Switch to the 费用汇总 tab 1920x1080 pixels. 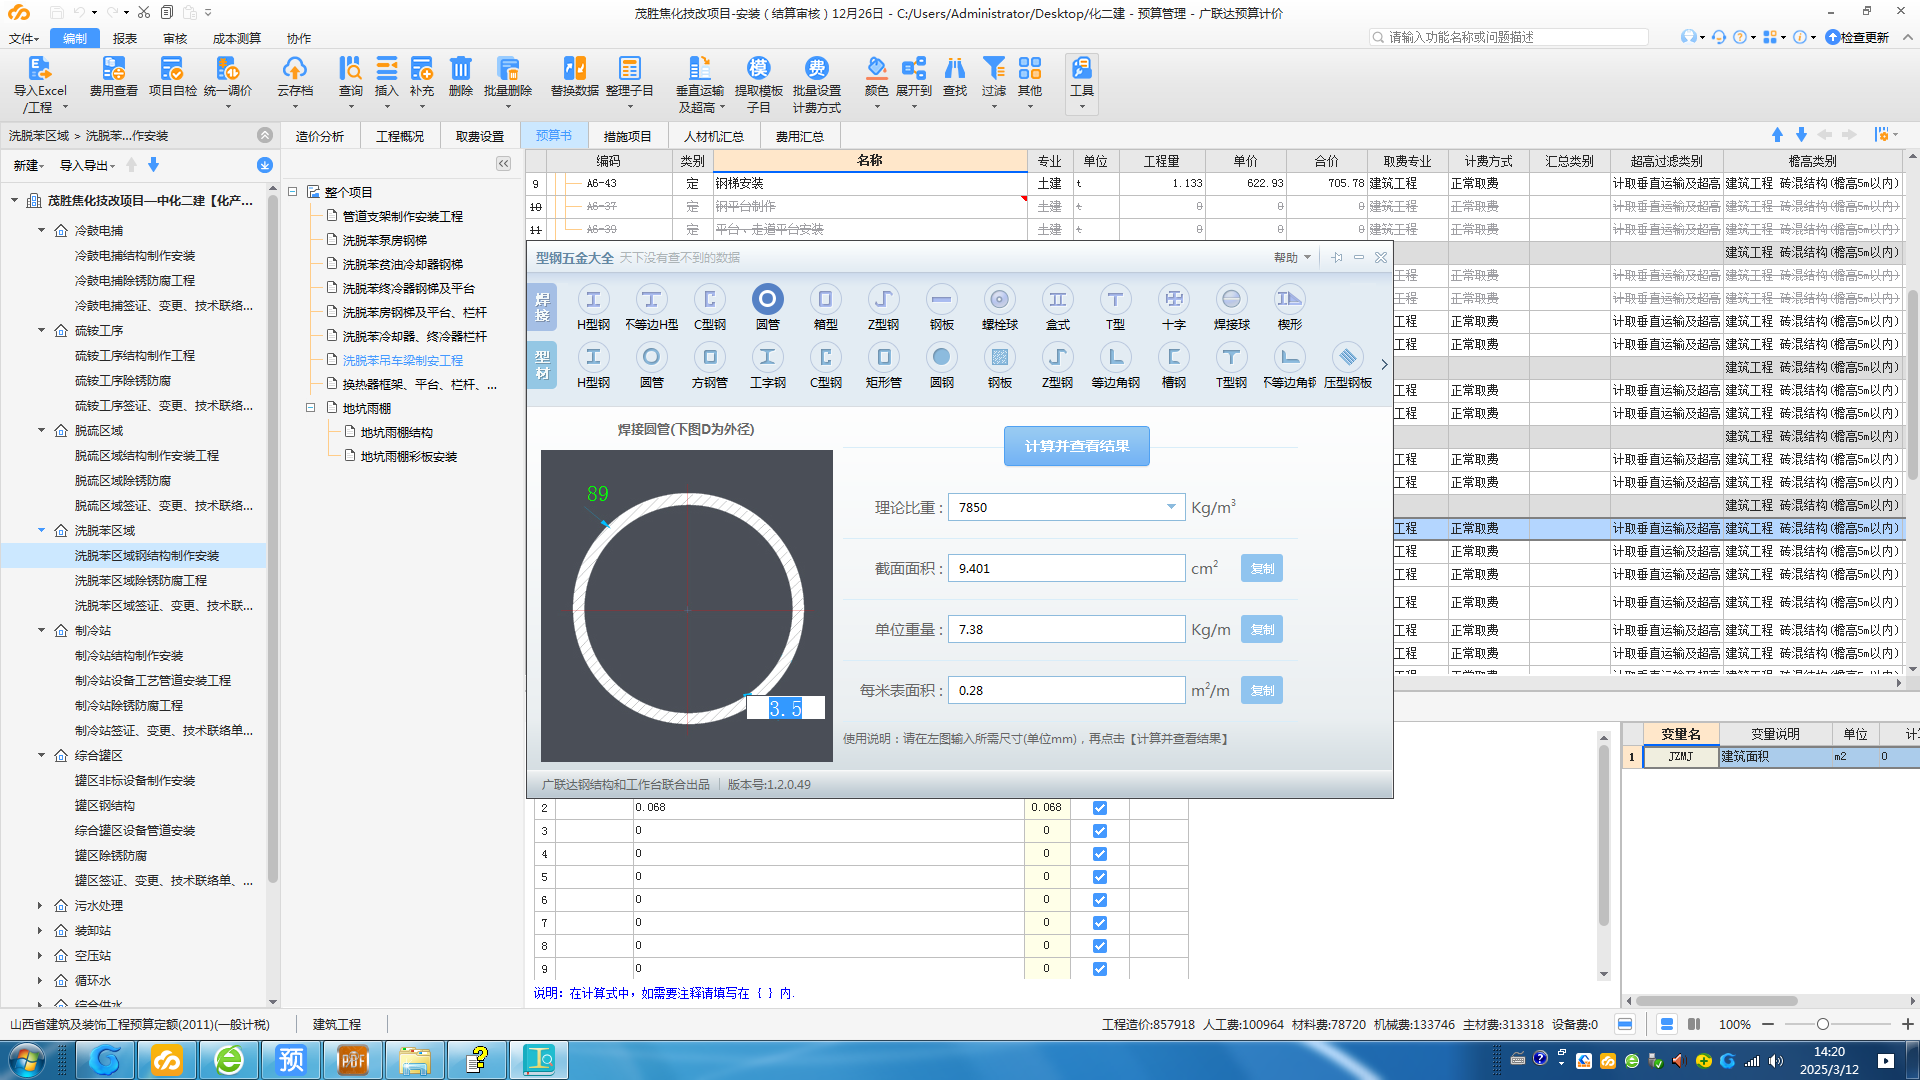(x=800, y=136)
